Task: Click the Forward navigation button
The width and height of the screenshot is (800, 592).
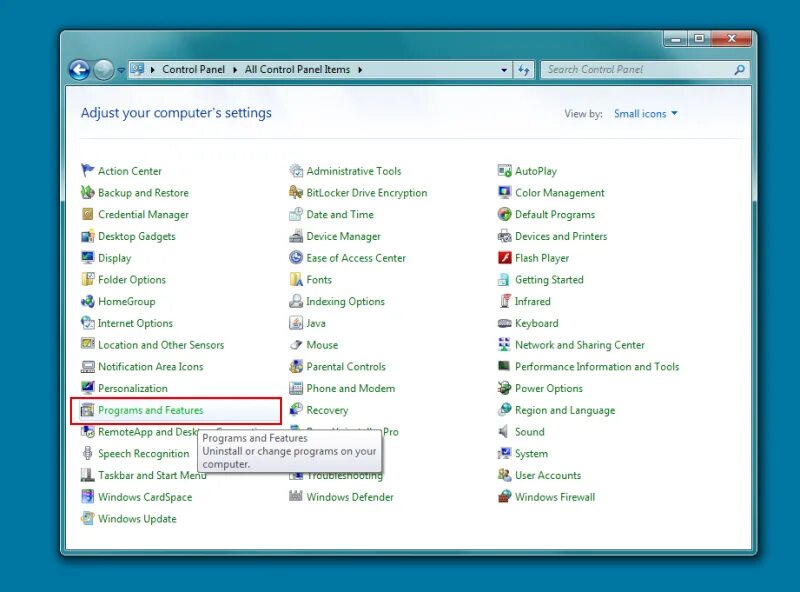Action: click(x=104, y=70)
